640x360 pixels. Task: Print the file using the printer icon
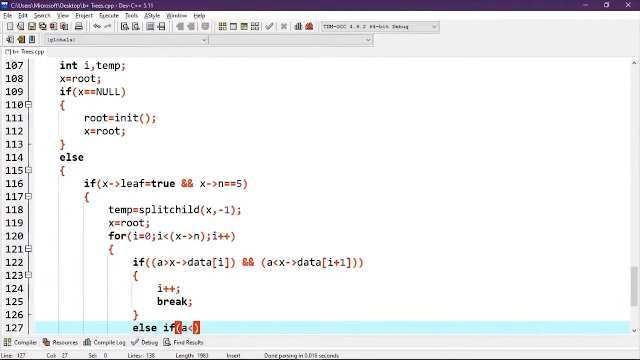coord(78,27)
